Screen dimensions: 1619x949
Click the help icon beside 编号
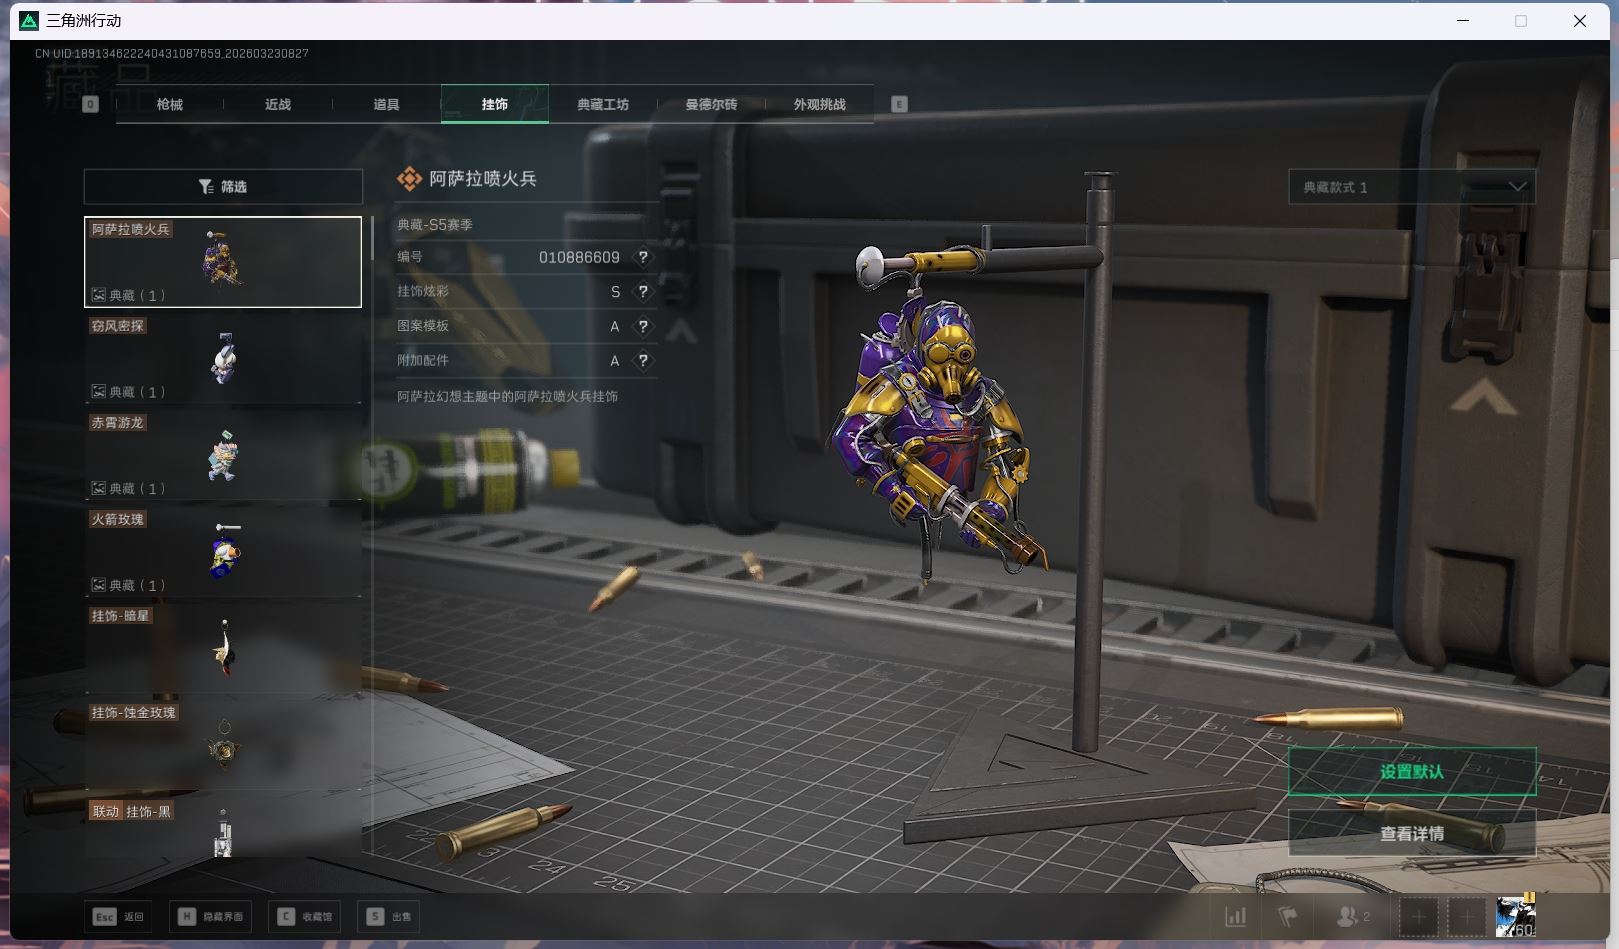(x=643, y=257)
